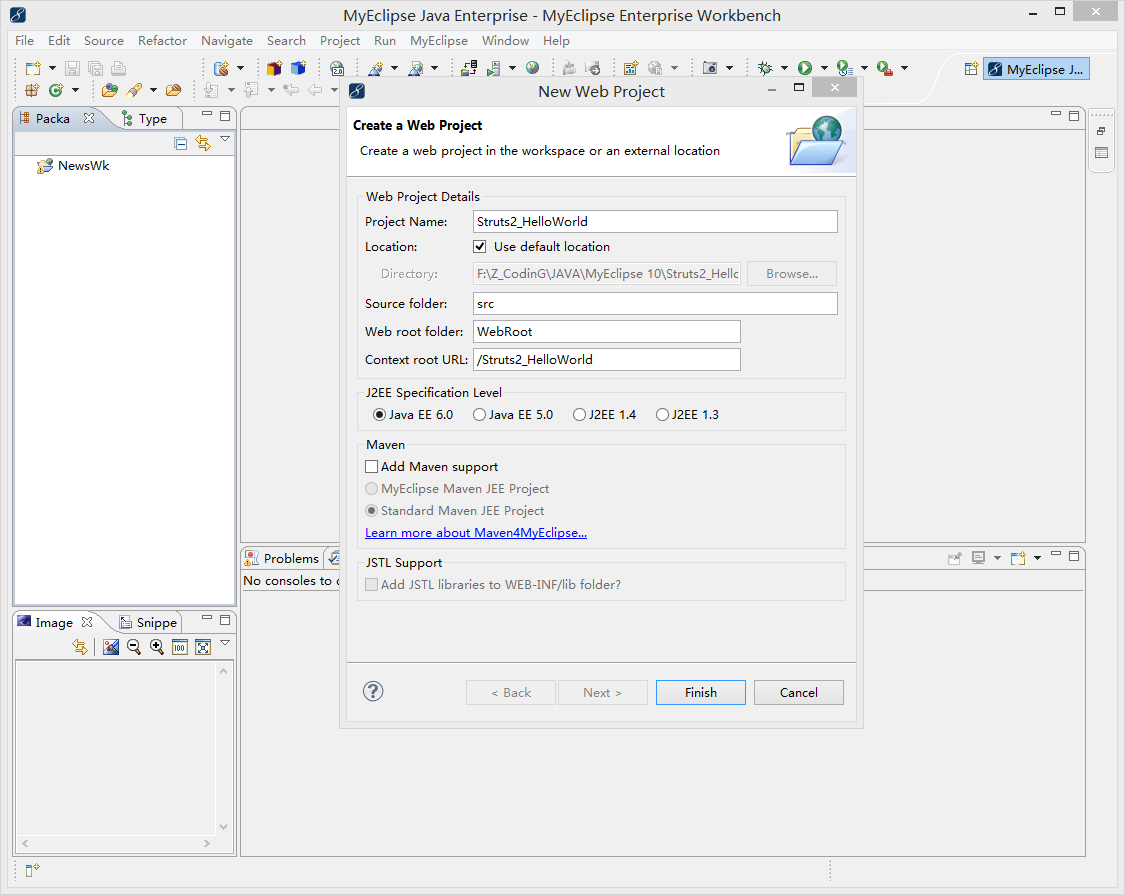Screen dimensions: 1125x895
Task: Open dropdown arrow beside the Run icon
Action: [x=824, y=68]
